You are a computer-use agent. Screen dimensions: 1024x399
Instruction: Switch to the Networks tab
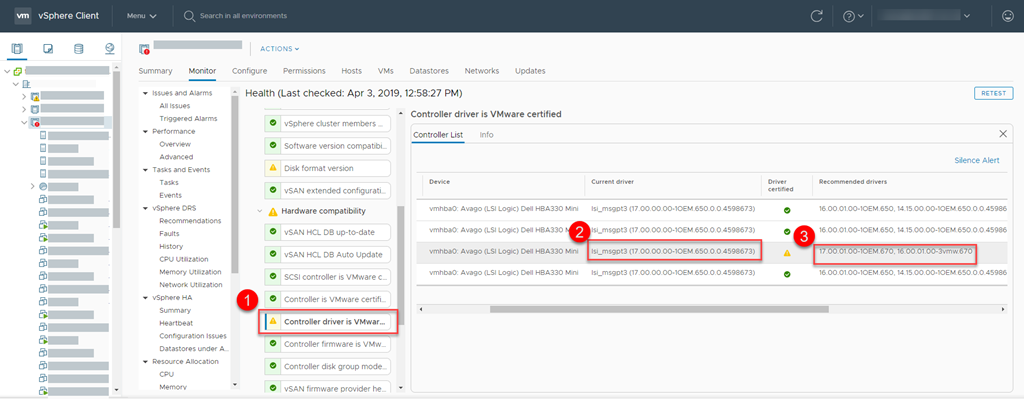point(482,71)
